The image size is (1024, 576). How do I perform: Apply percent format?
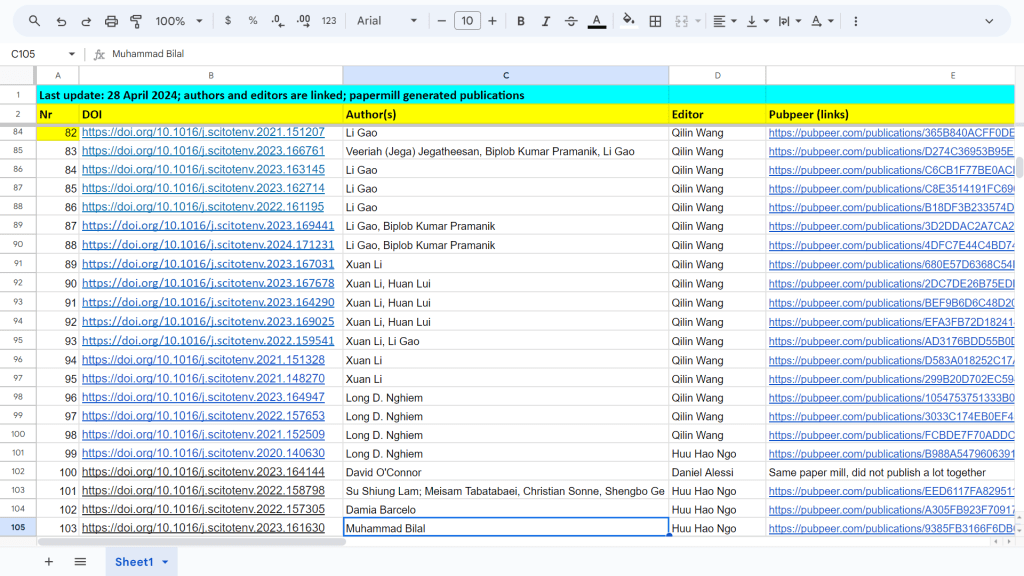[x=252, y=21]
